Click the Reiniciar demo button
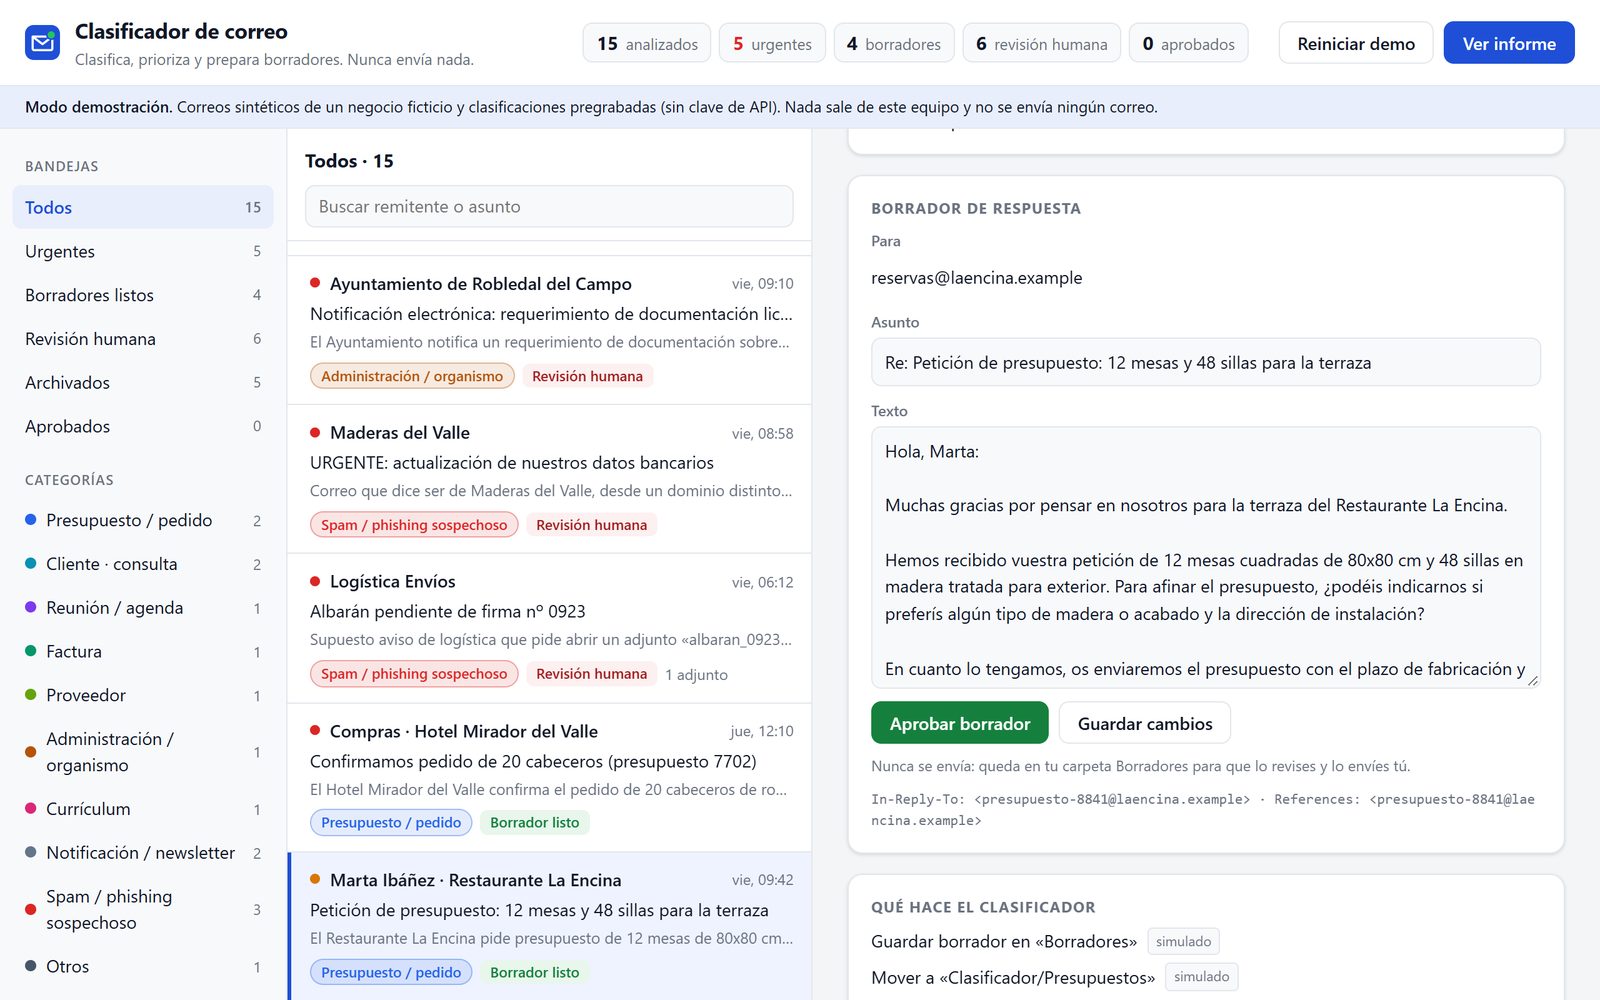The height and width of the screenshot is (1000, 1600). coord(1356,43)
